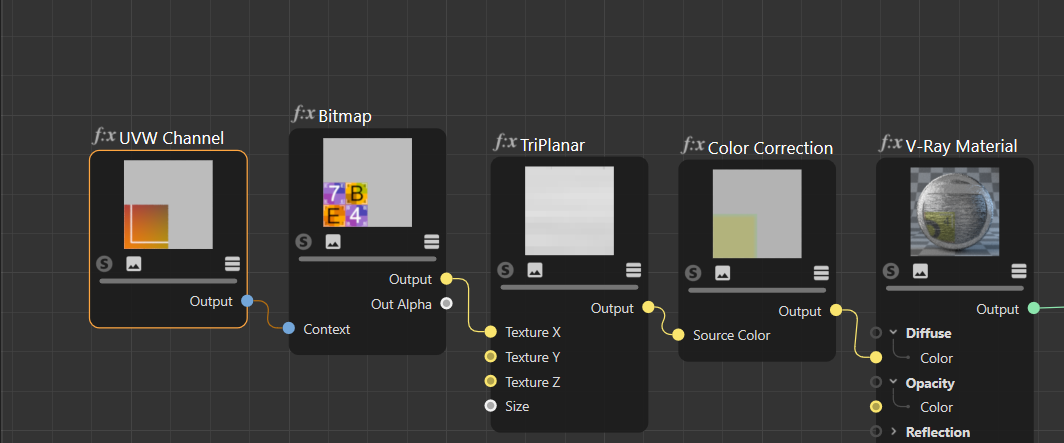The height and width of the screenshot is (443, 1064).
Task: Expand the Reflection section in V-Ray Material
Action: 893,431
